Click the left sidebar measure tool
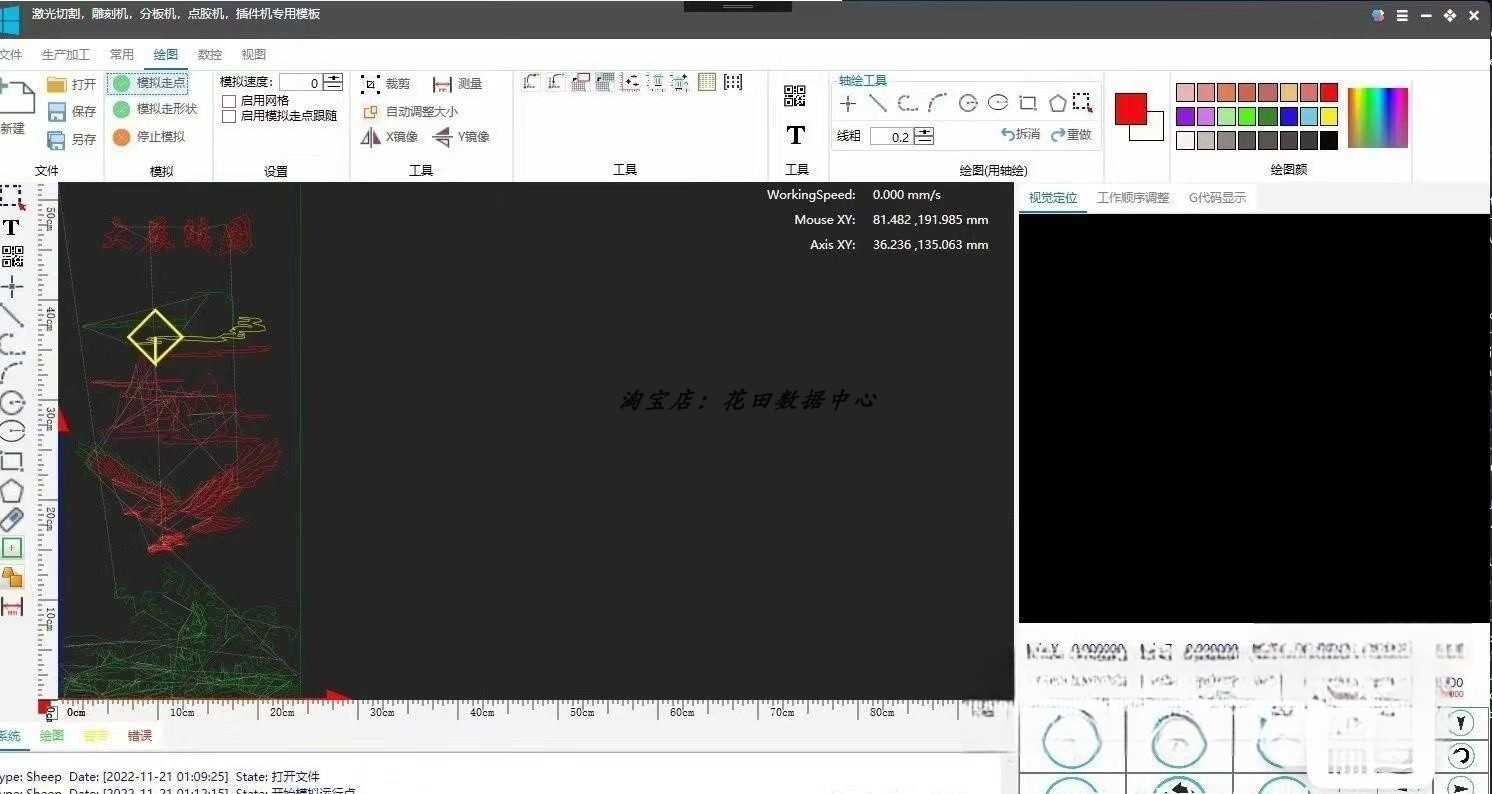 tap(11, 607)
